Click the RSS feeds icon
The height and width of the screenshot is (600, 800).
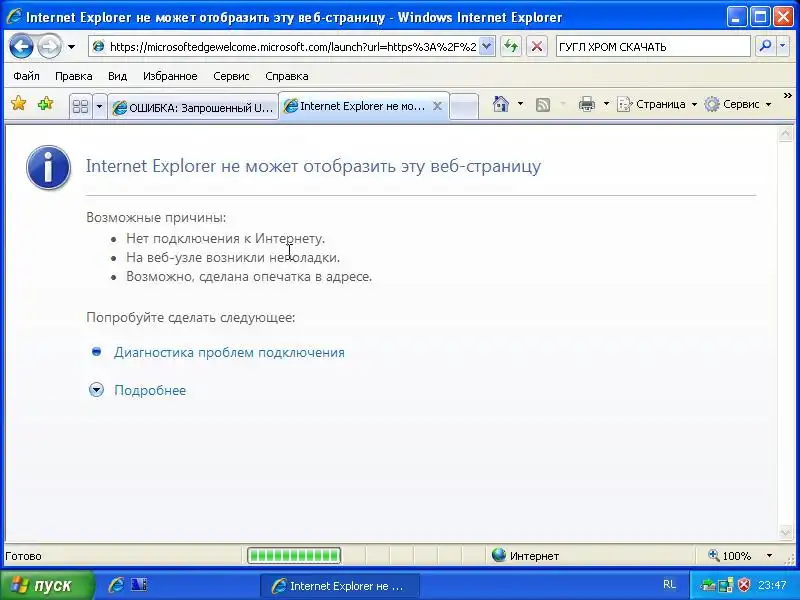(543, 105)
